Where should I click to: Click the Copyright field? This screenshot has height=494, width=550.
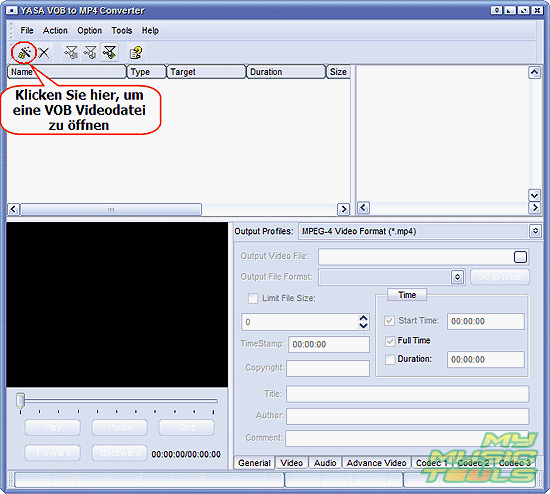coord(328,368)
